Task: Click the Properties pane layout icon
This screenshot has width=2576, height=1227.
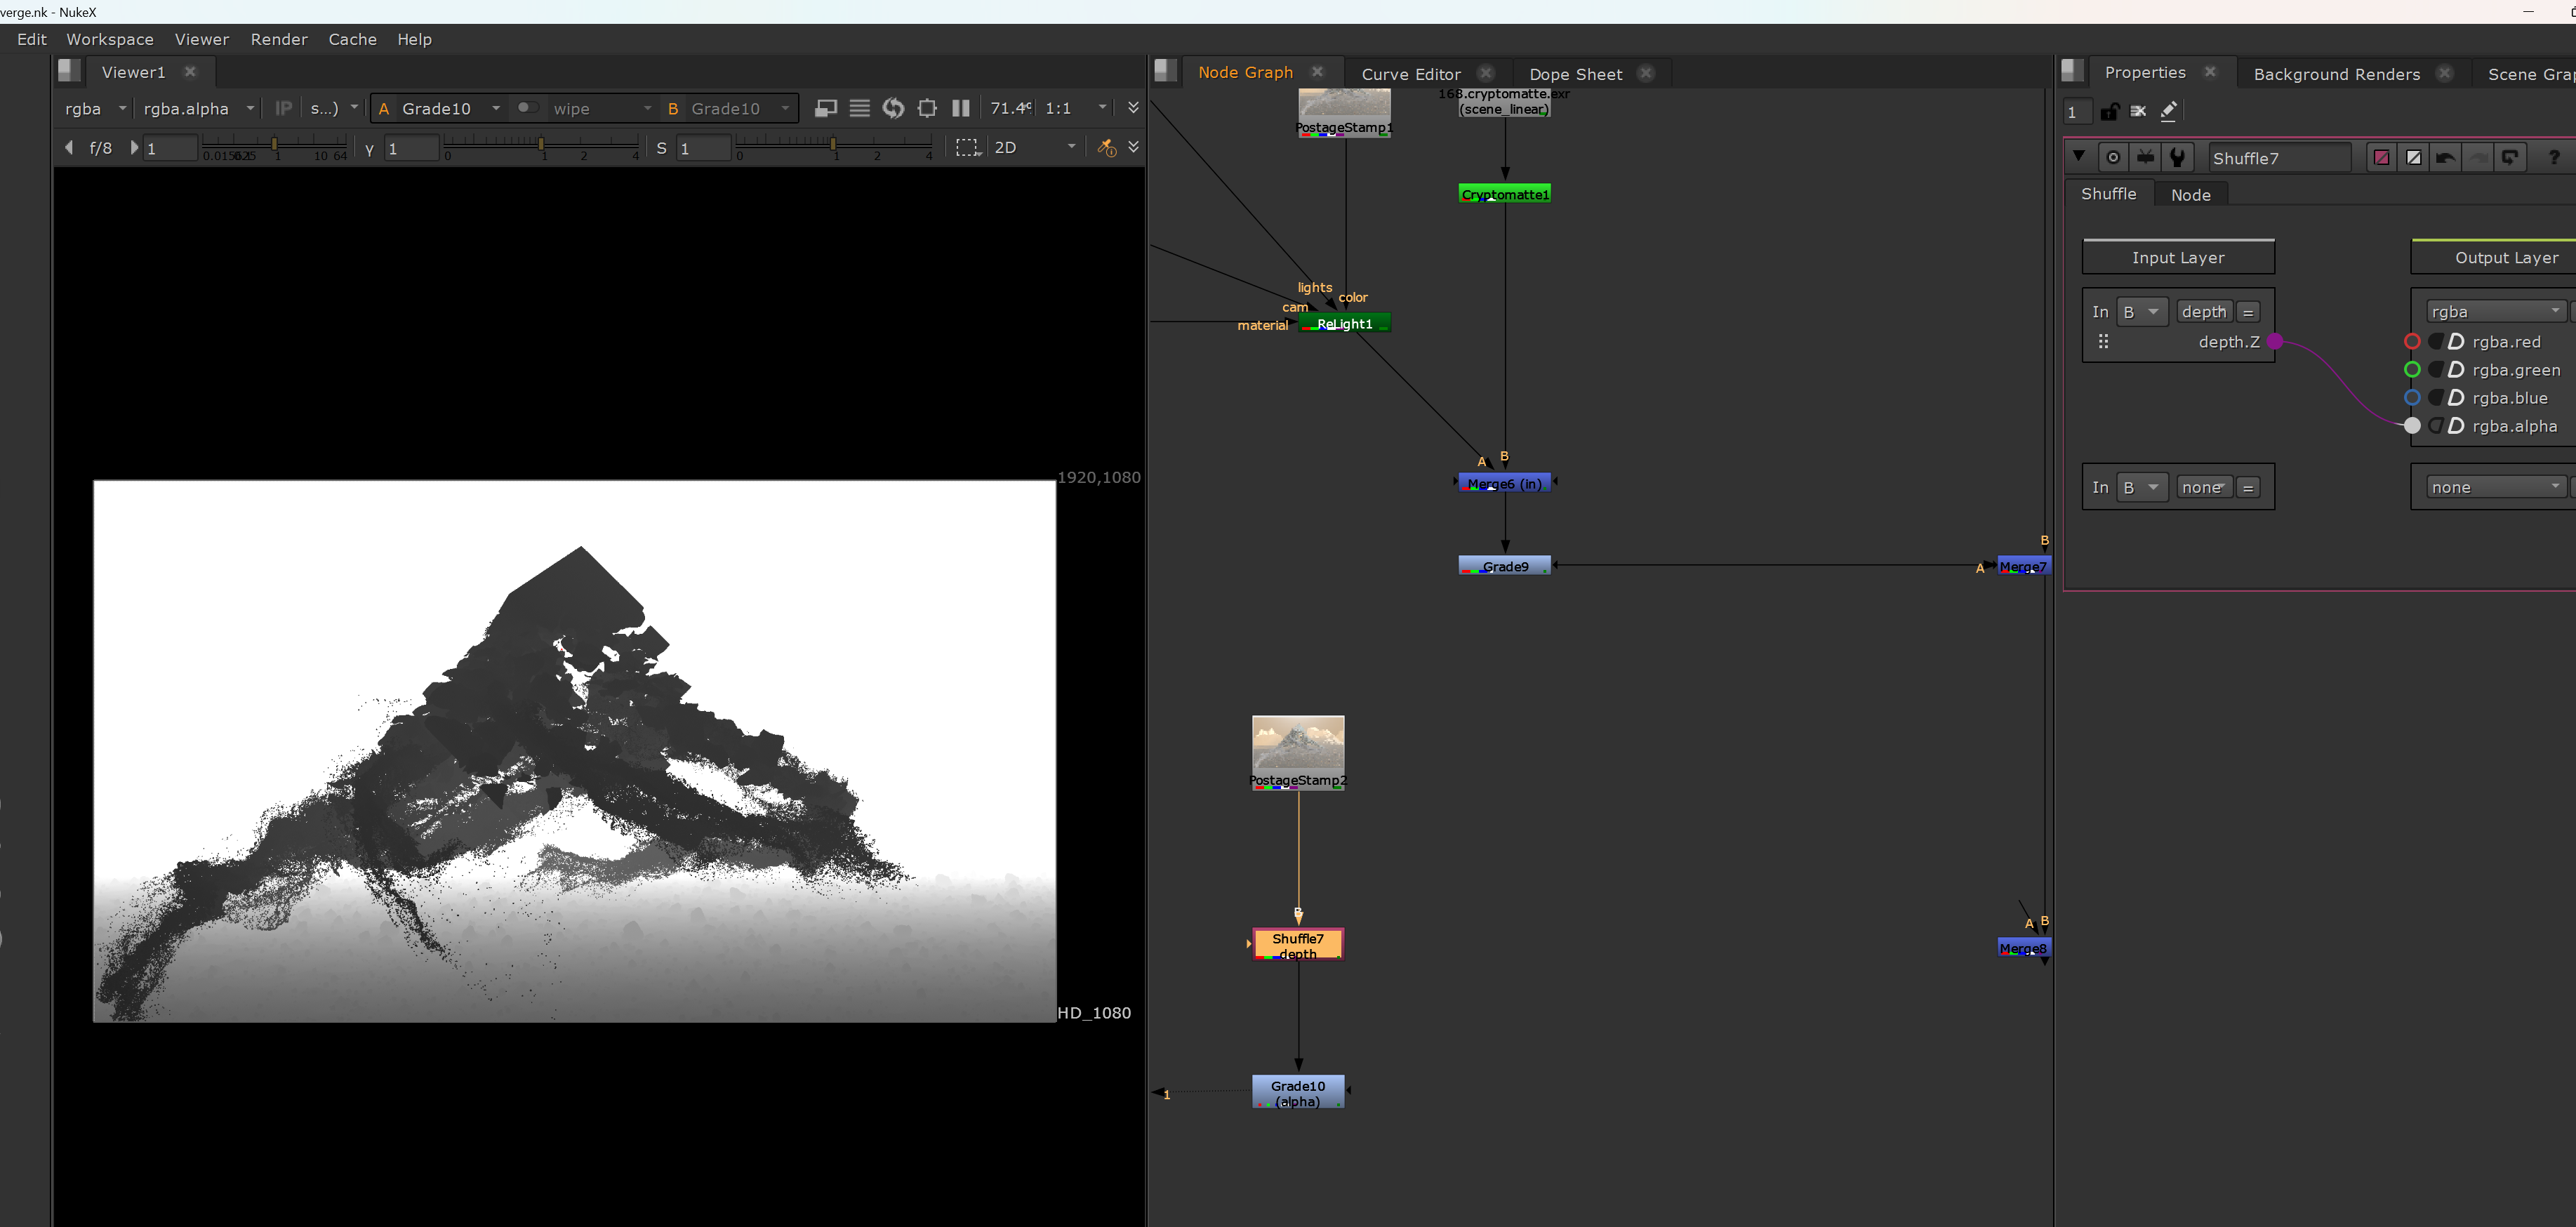Action: [2072, 70]
